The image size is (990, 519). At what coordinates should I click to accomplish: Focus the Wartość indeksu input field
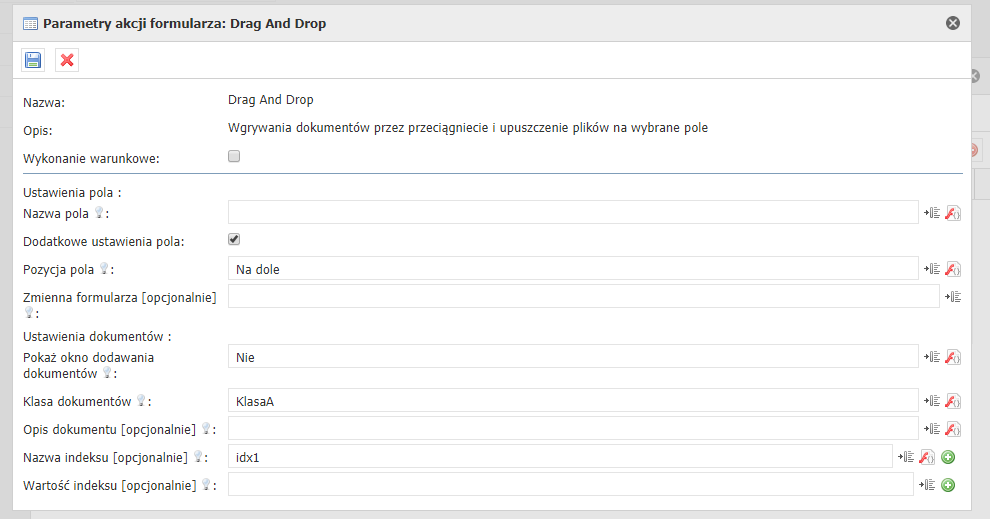pos(571,484)
